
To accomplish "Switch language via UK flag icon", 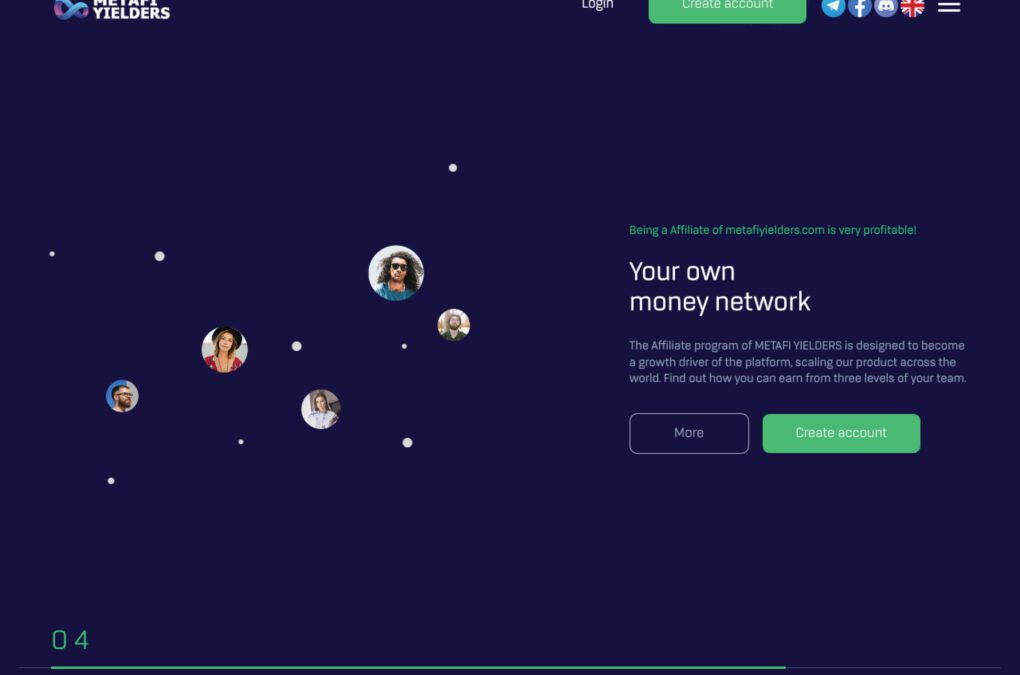I will pyautogui.click(x=912, y=7).
